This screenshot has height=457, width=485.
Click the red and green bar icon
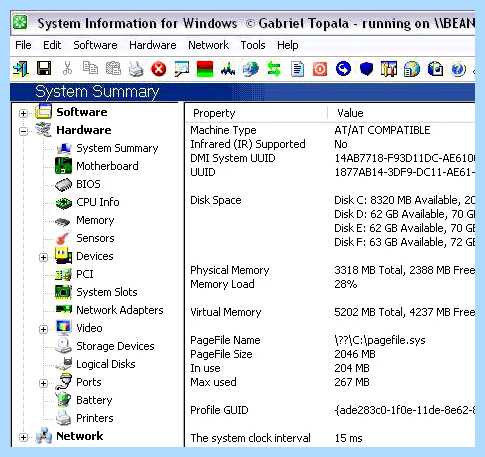pos(205,69)
